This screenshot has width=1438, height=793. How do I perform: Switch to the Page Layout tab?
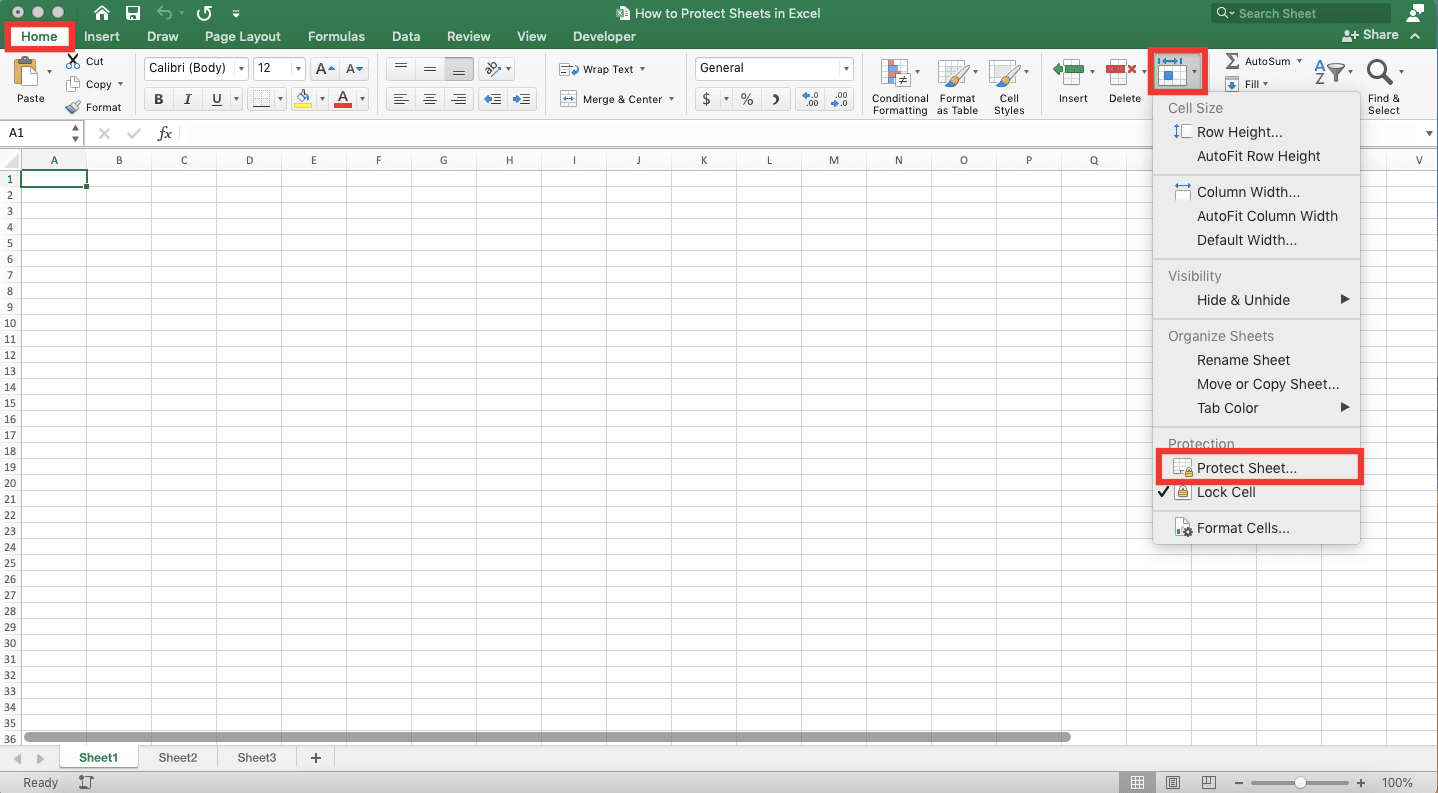pyautogui.click(x=243, y=36)
